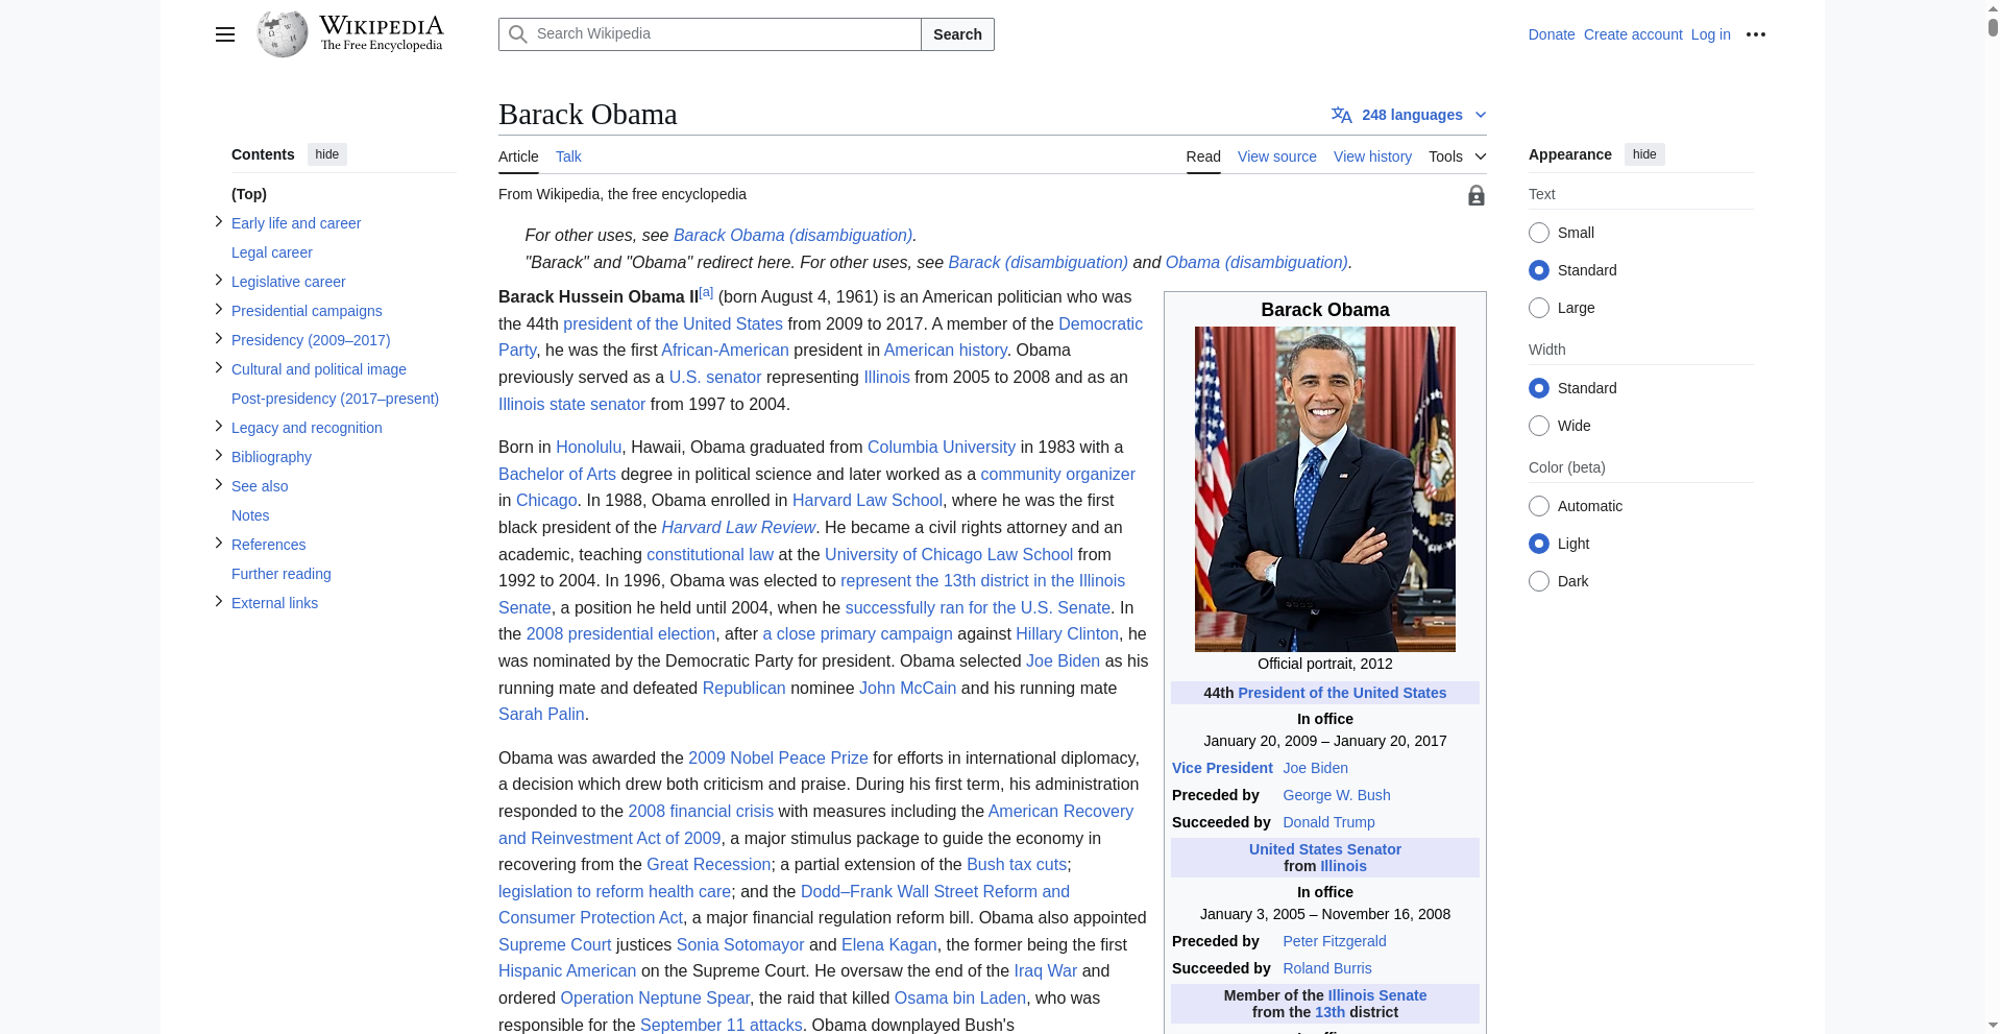This screenshot has height=1034, width=2000.
Task: Open Harvard Law School link
Action: [867, 500]
